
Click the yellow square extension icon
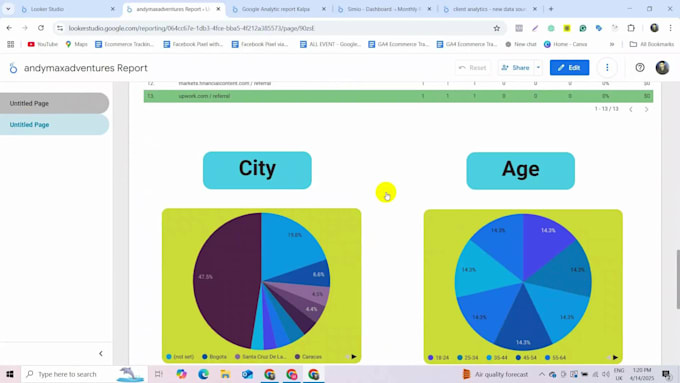(567, 28)
